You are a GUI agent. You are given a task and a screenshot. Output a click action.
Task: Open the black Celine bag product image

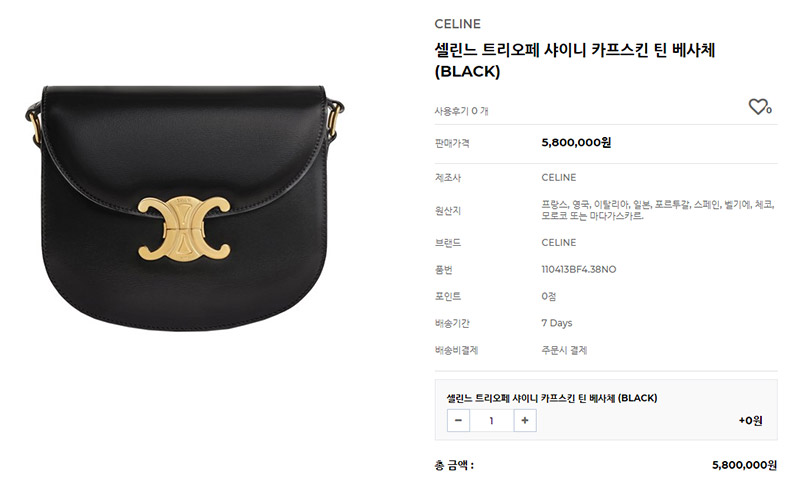point(184,208)
